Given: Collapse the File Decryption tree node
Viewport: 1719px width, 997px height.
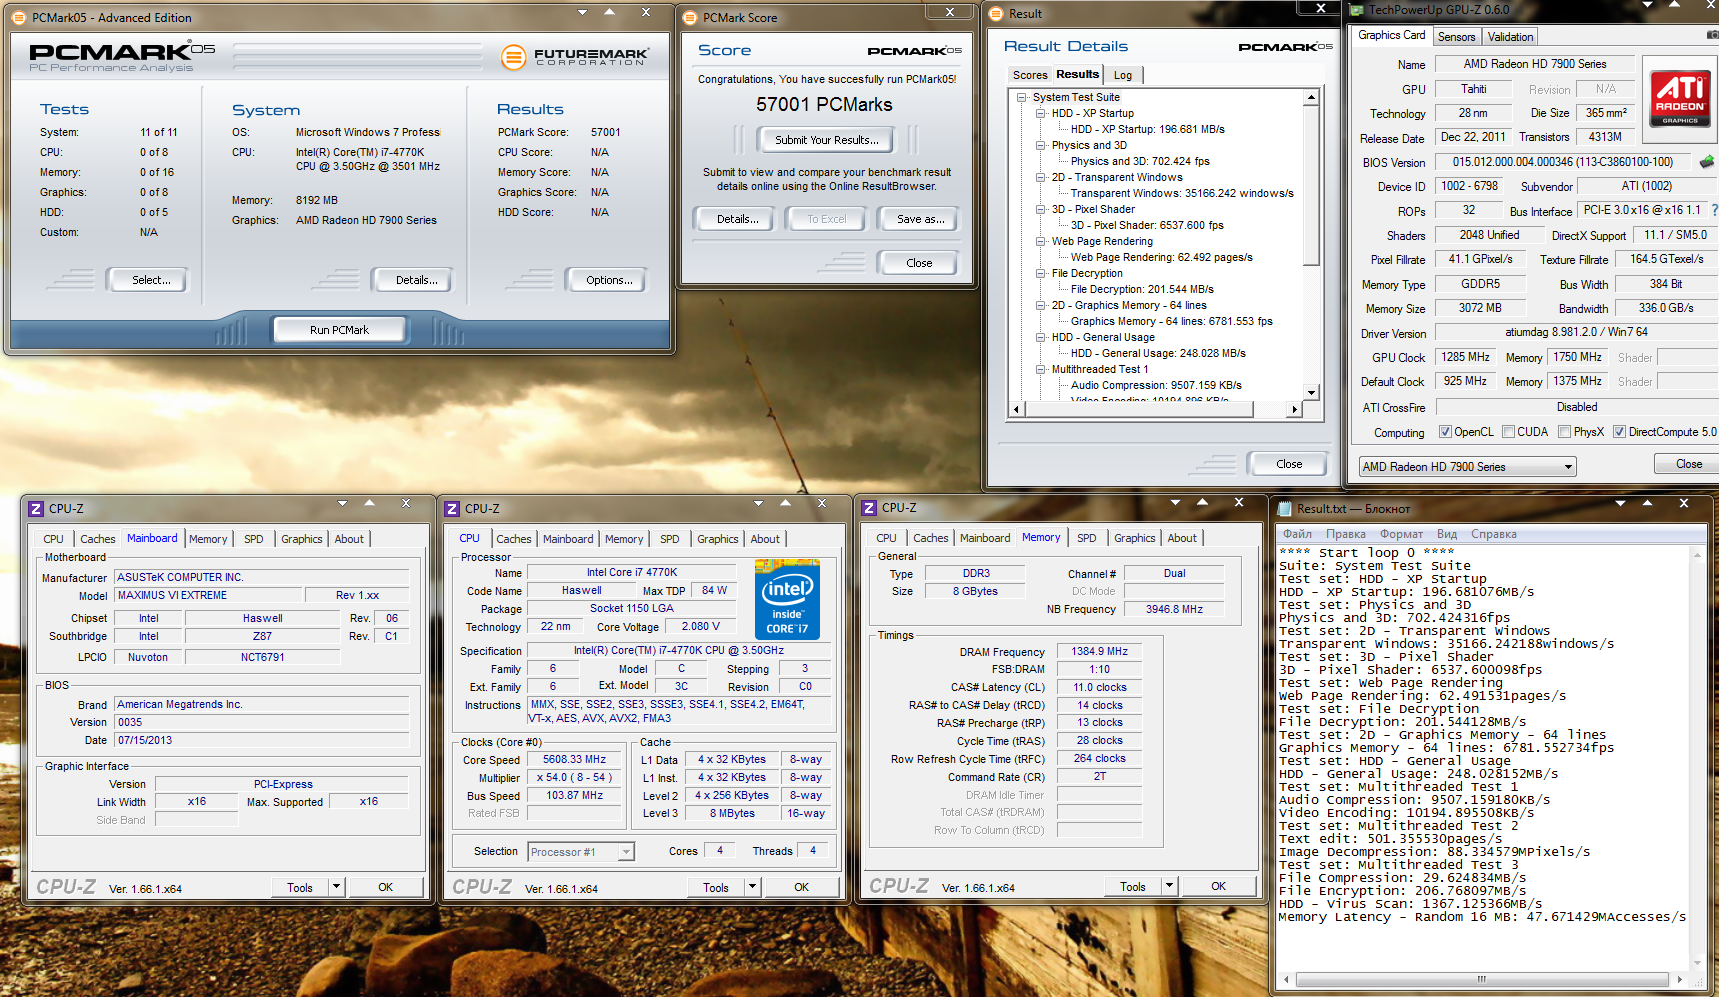Looking at the screenshot, I should (1040, 273).
